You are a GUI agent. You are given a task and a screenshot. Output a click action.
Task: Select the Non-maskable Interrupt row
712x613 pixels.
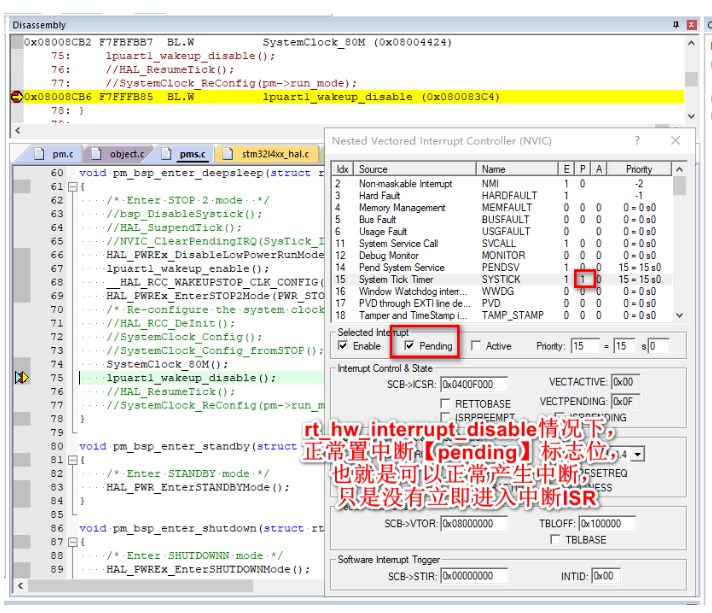(501, 183)
